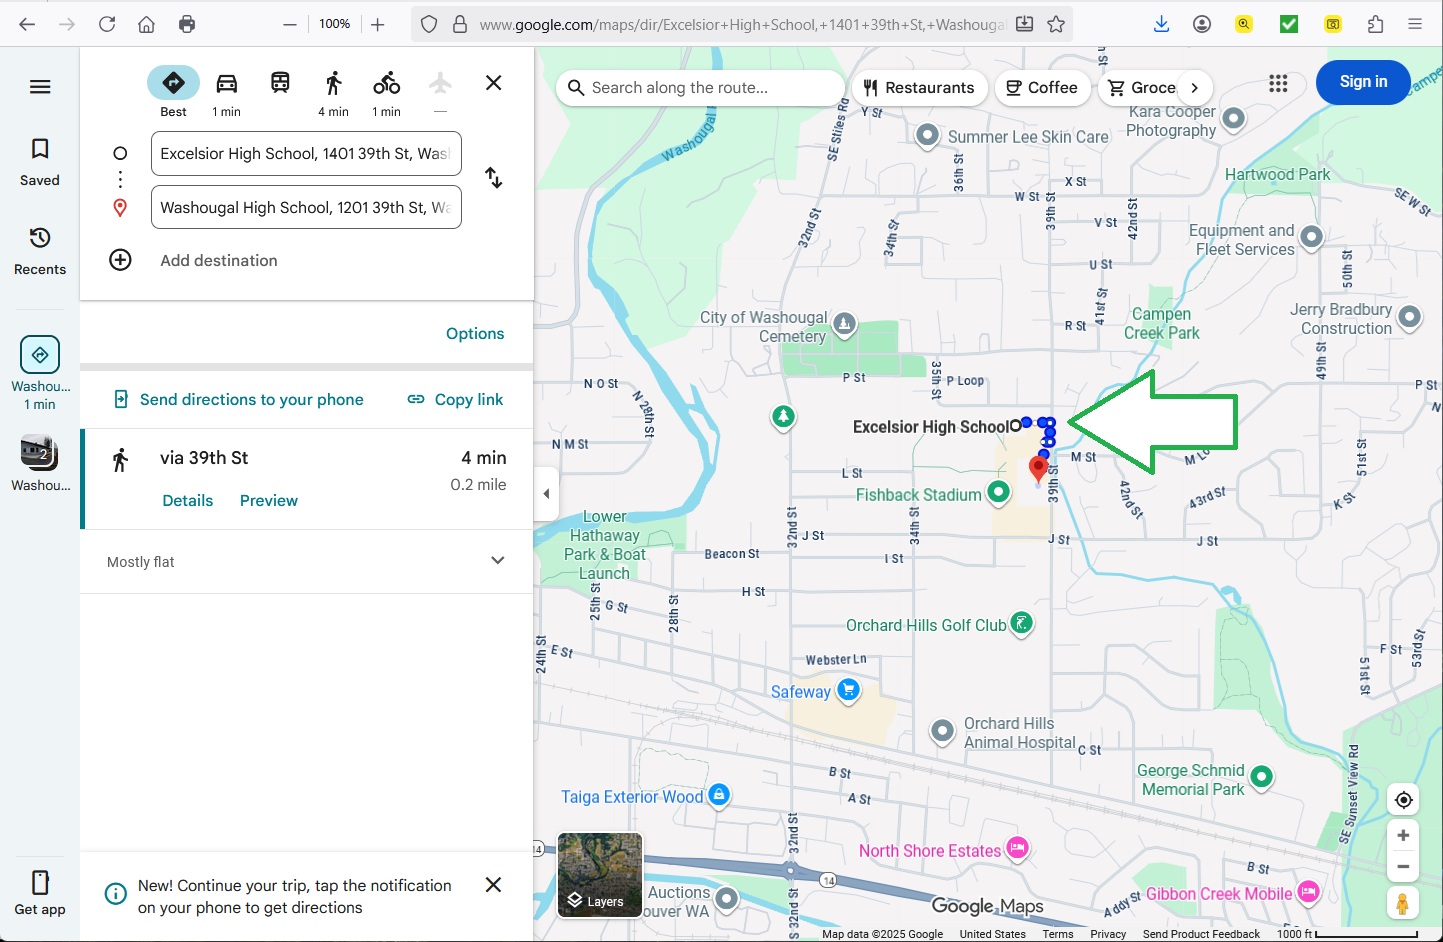Select Best travel mode option
This screenshot has height=942, width=1443.
[173, 84]
